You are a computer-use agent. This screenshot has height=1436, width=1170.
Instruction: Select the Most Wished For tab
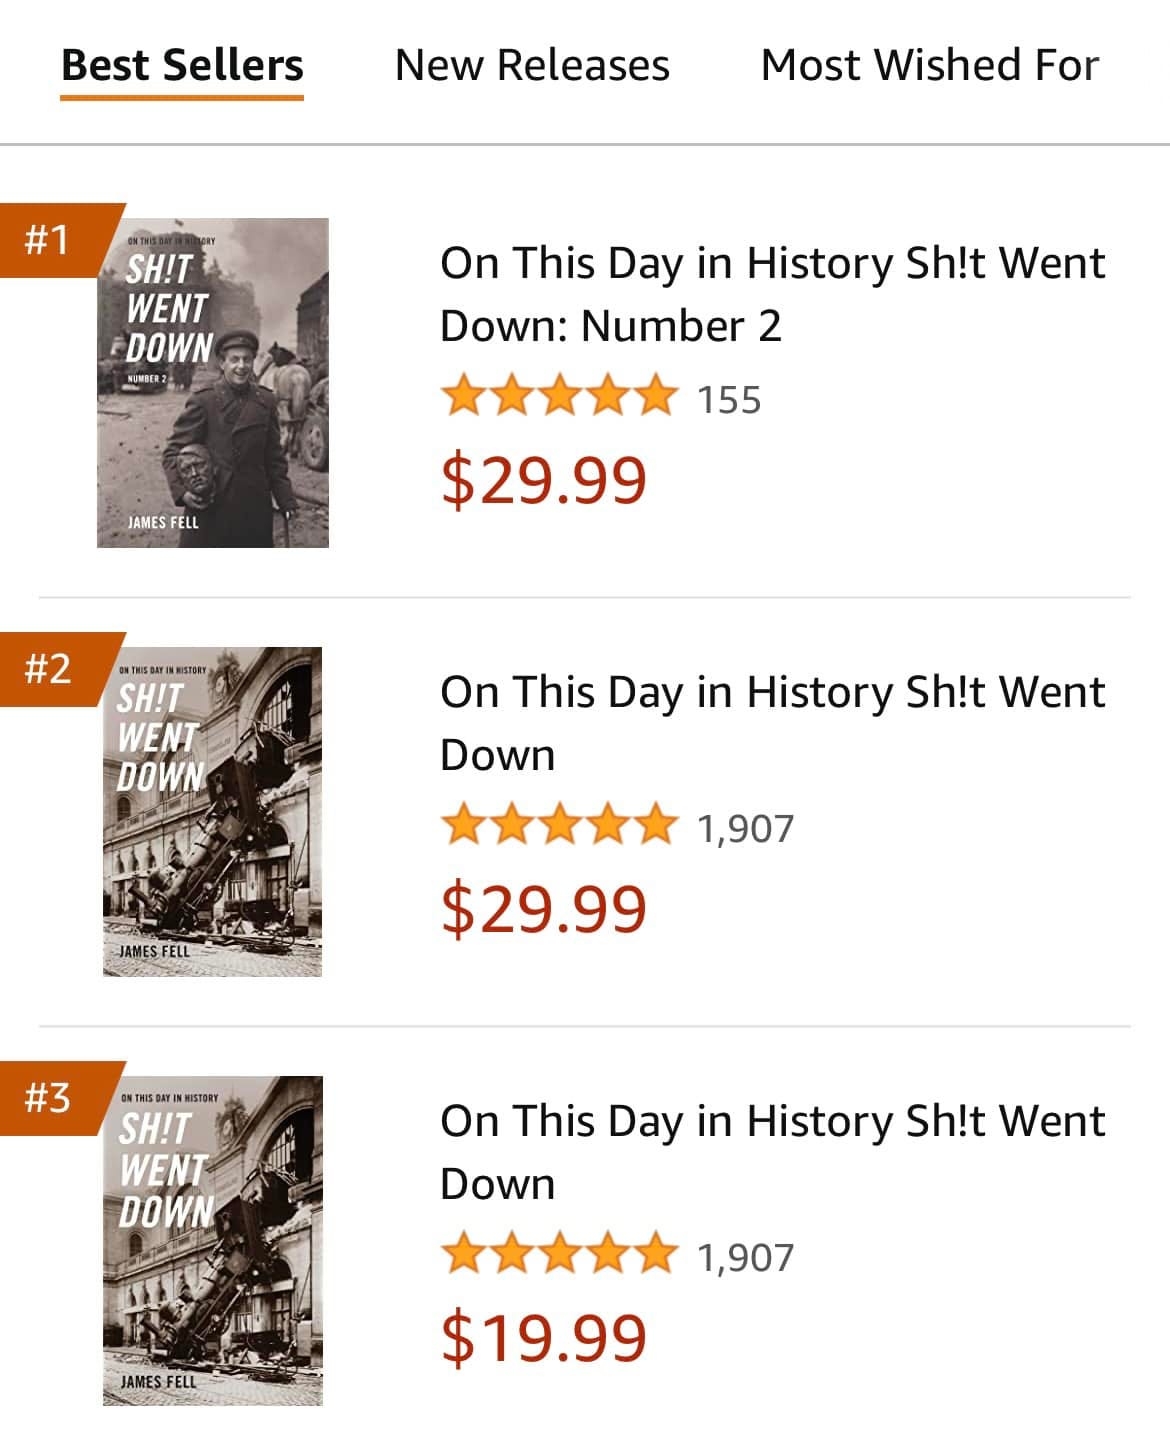pyautogui.click(x=929, y=66)
